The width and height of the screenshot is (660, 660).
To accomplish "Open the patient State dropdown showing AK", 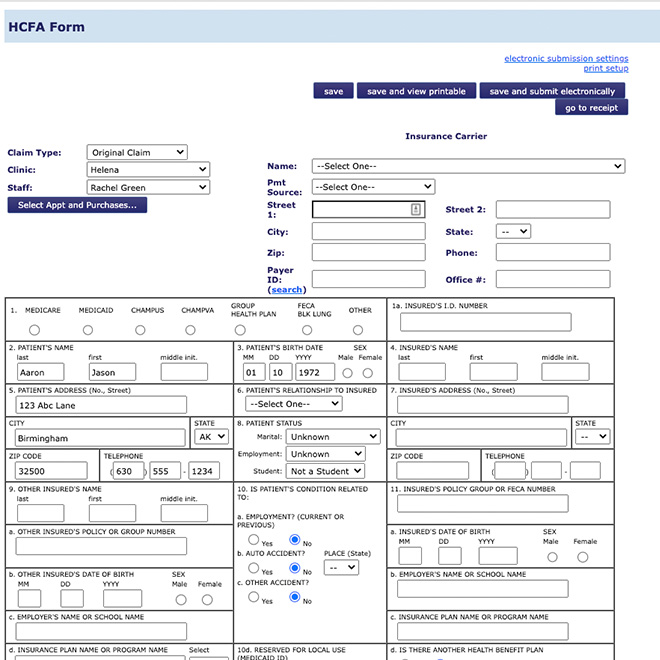I will pos(211,436).
